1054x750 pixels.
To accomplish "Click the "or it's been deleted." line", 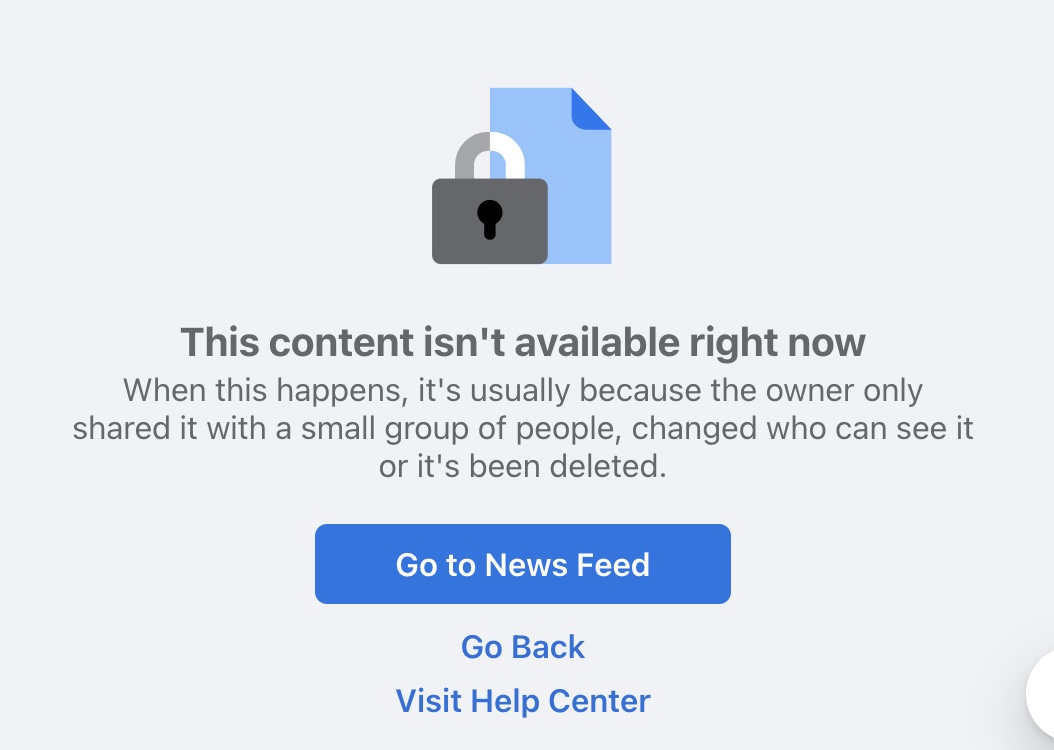I will [523, 466].
